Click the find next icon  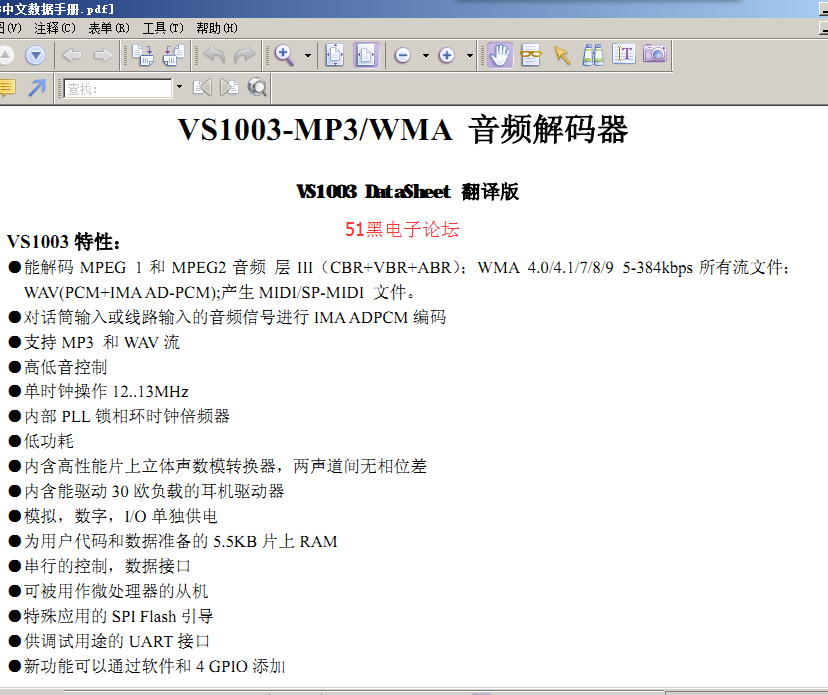[229, 87]
